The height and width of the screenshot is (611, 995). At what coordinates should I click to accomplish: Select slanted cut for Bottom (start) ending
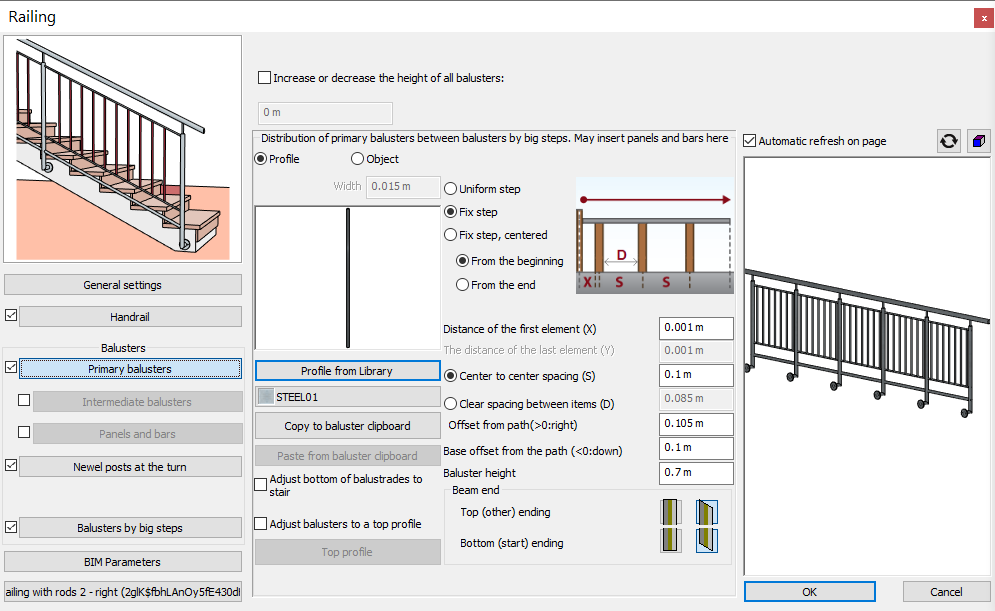click(x=707, y=541)
